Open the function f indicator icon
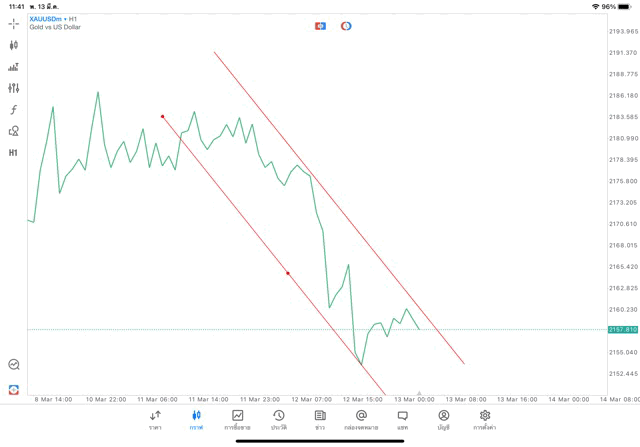 tap(13, 109)
